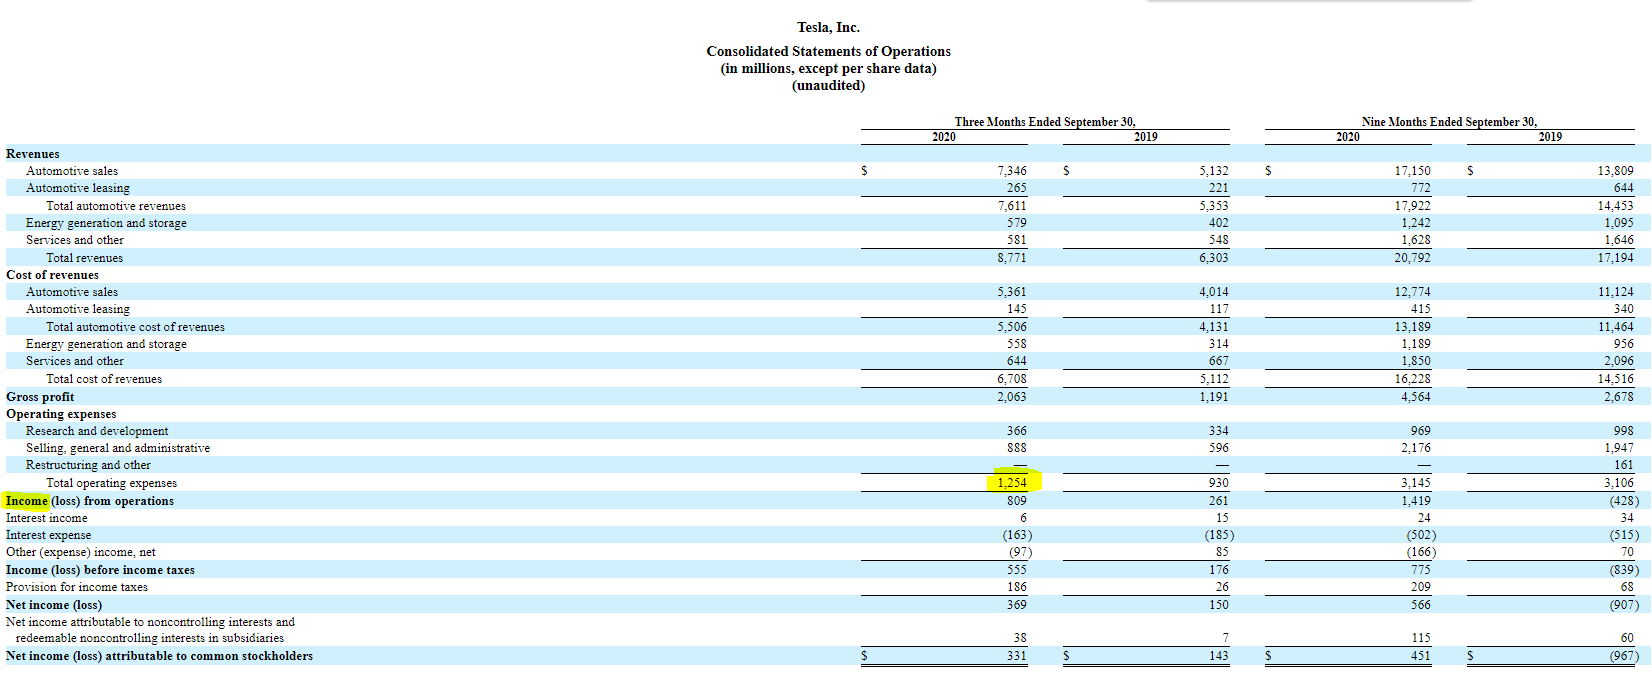Click the 3,145 total operating expenses value
Screen dimensions: 1652x679
[1416, 483]
